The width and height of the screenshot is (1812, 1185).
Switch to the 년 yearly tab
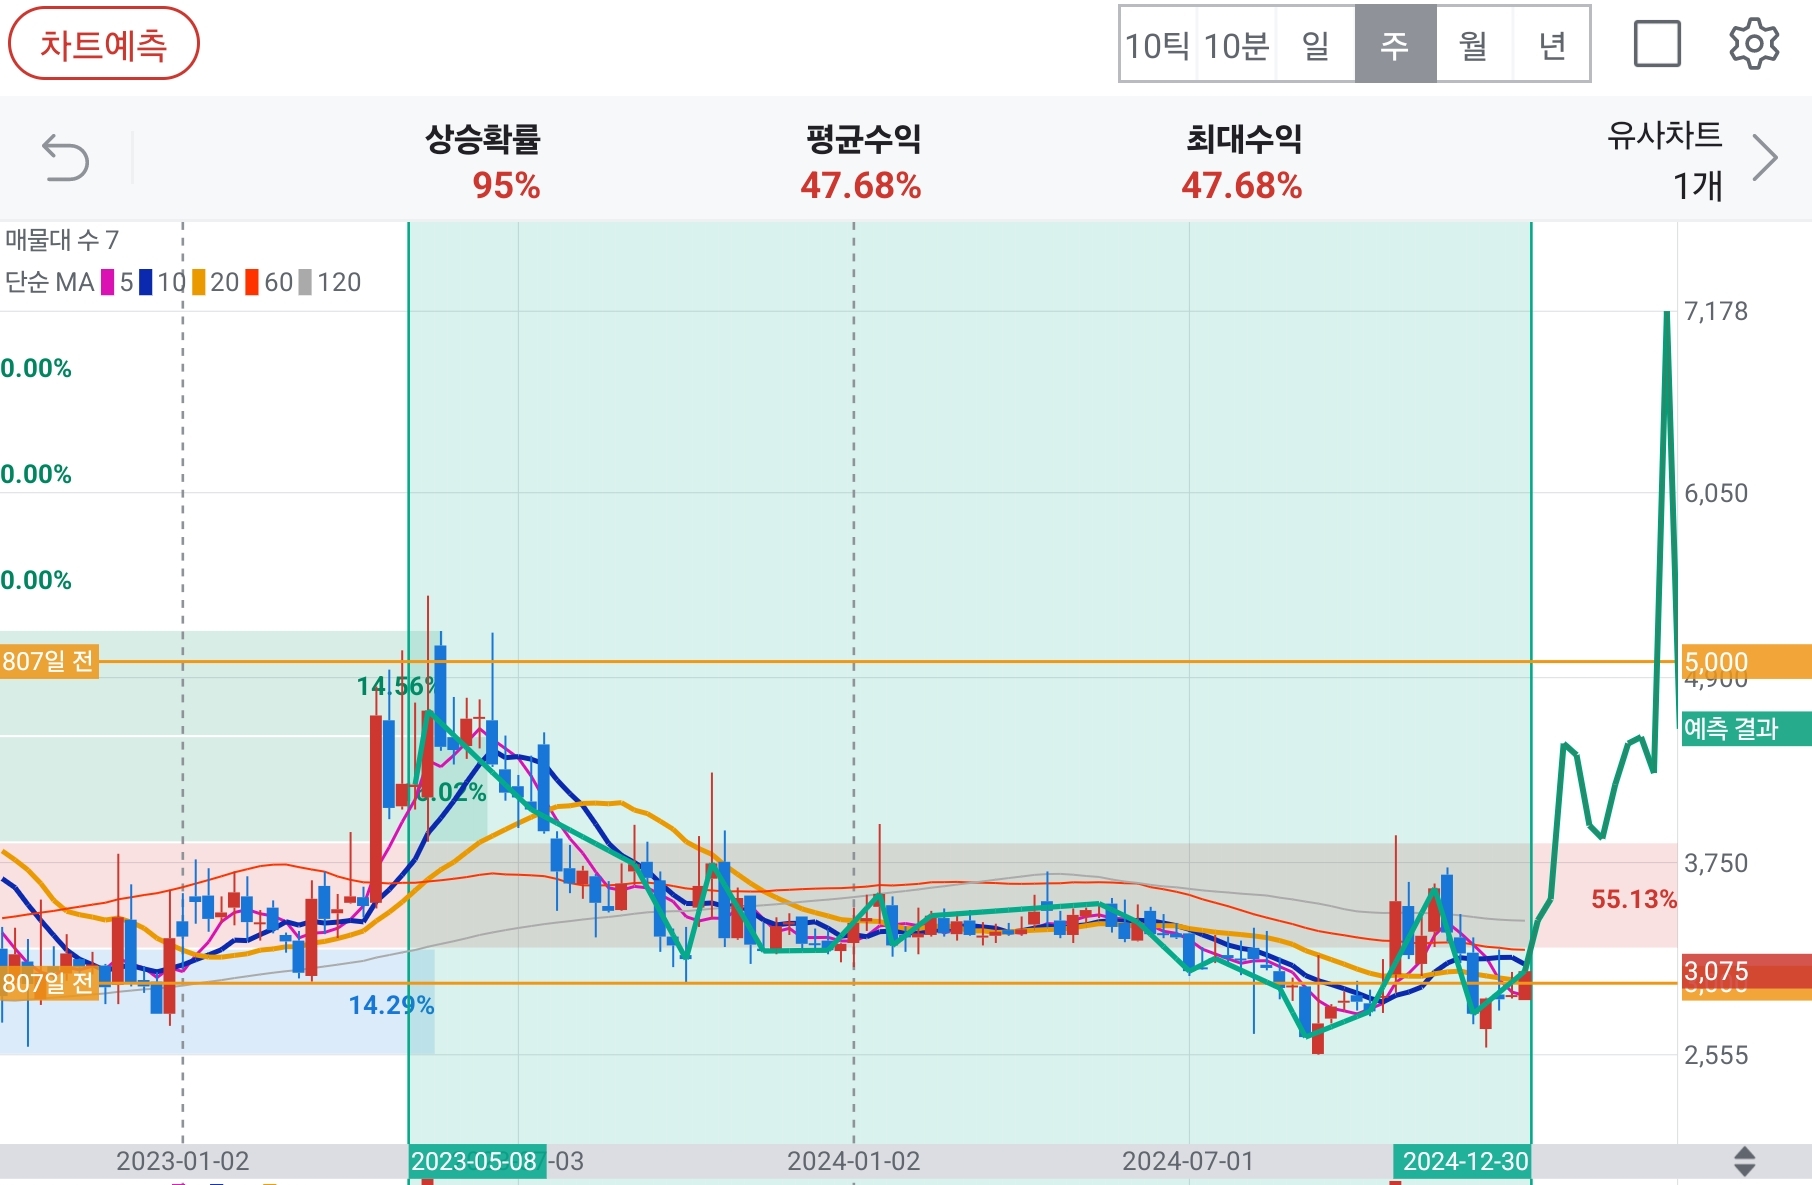(x=1552, y=45)
